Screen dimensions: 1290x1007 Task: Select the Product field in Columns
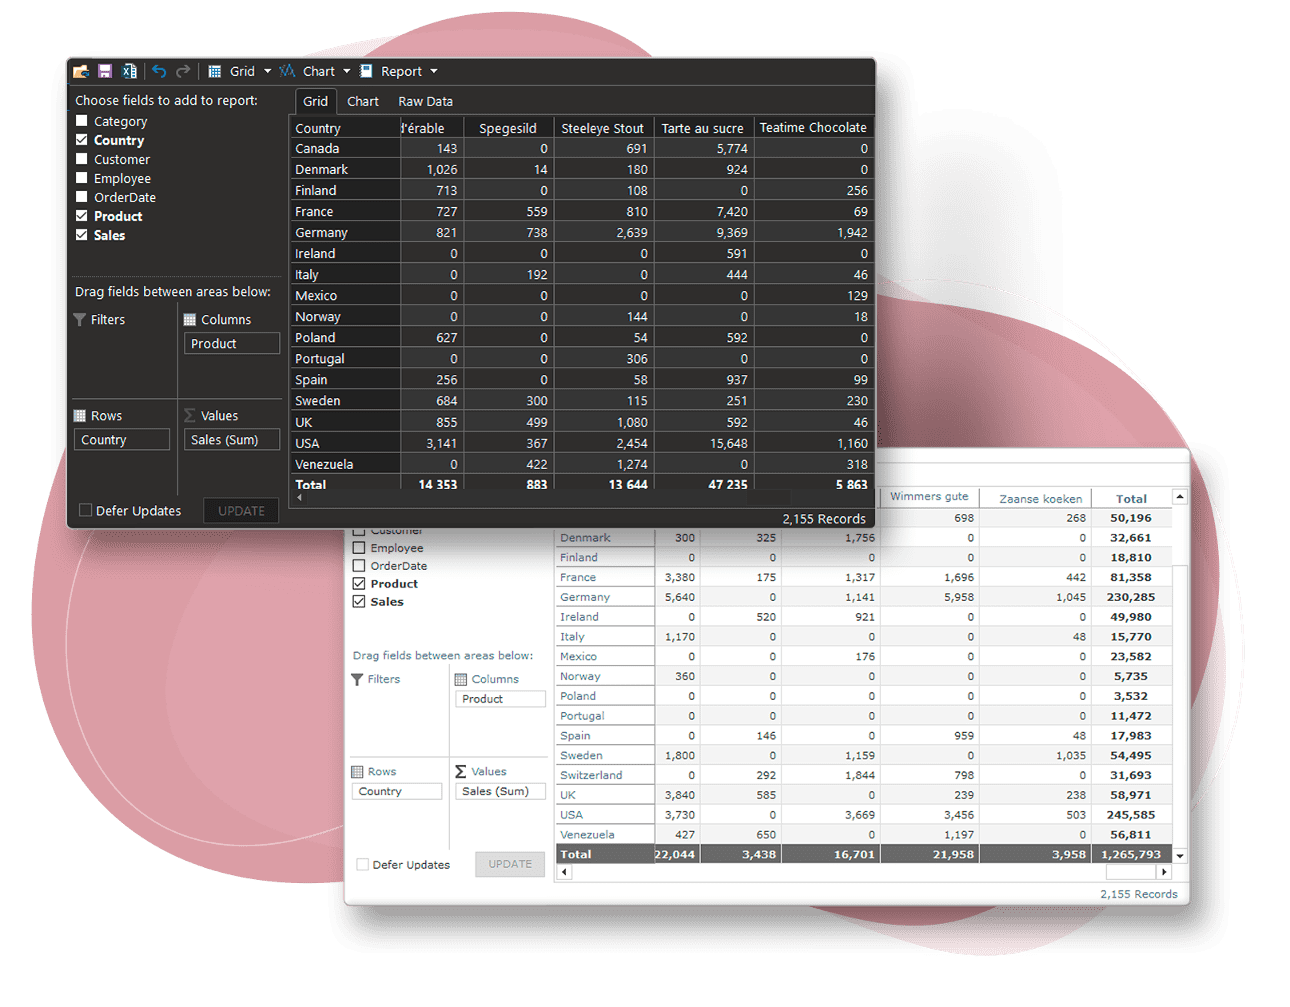click(x=231, y=343)
